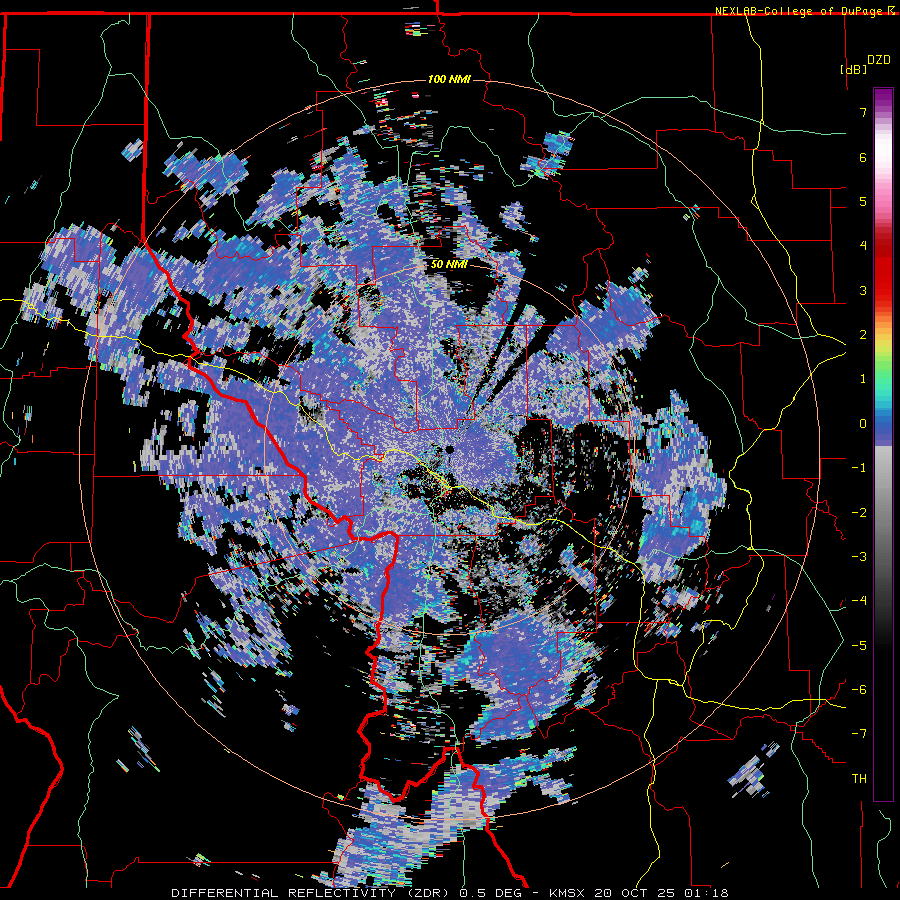
Task: Click the black radar site dot at map center
Action: pos(450,449)
